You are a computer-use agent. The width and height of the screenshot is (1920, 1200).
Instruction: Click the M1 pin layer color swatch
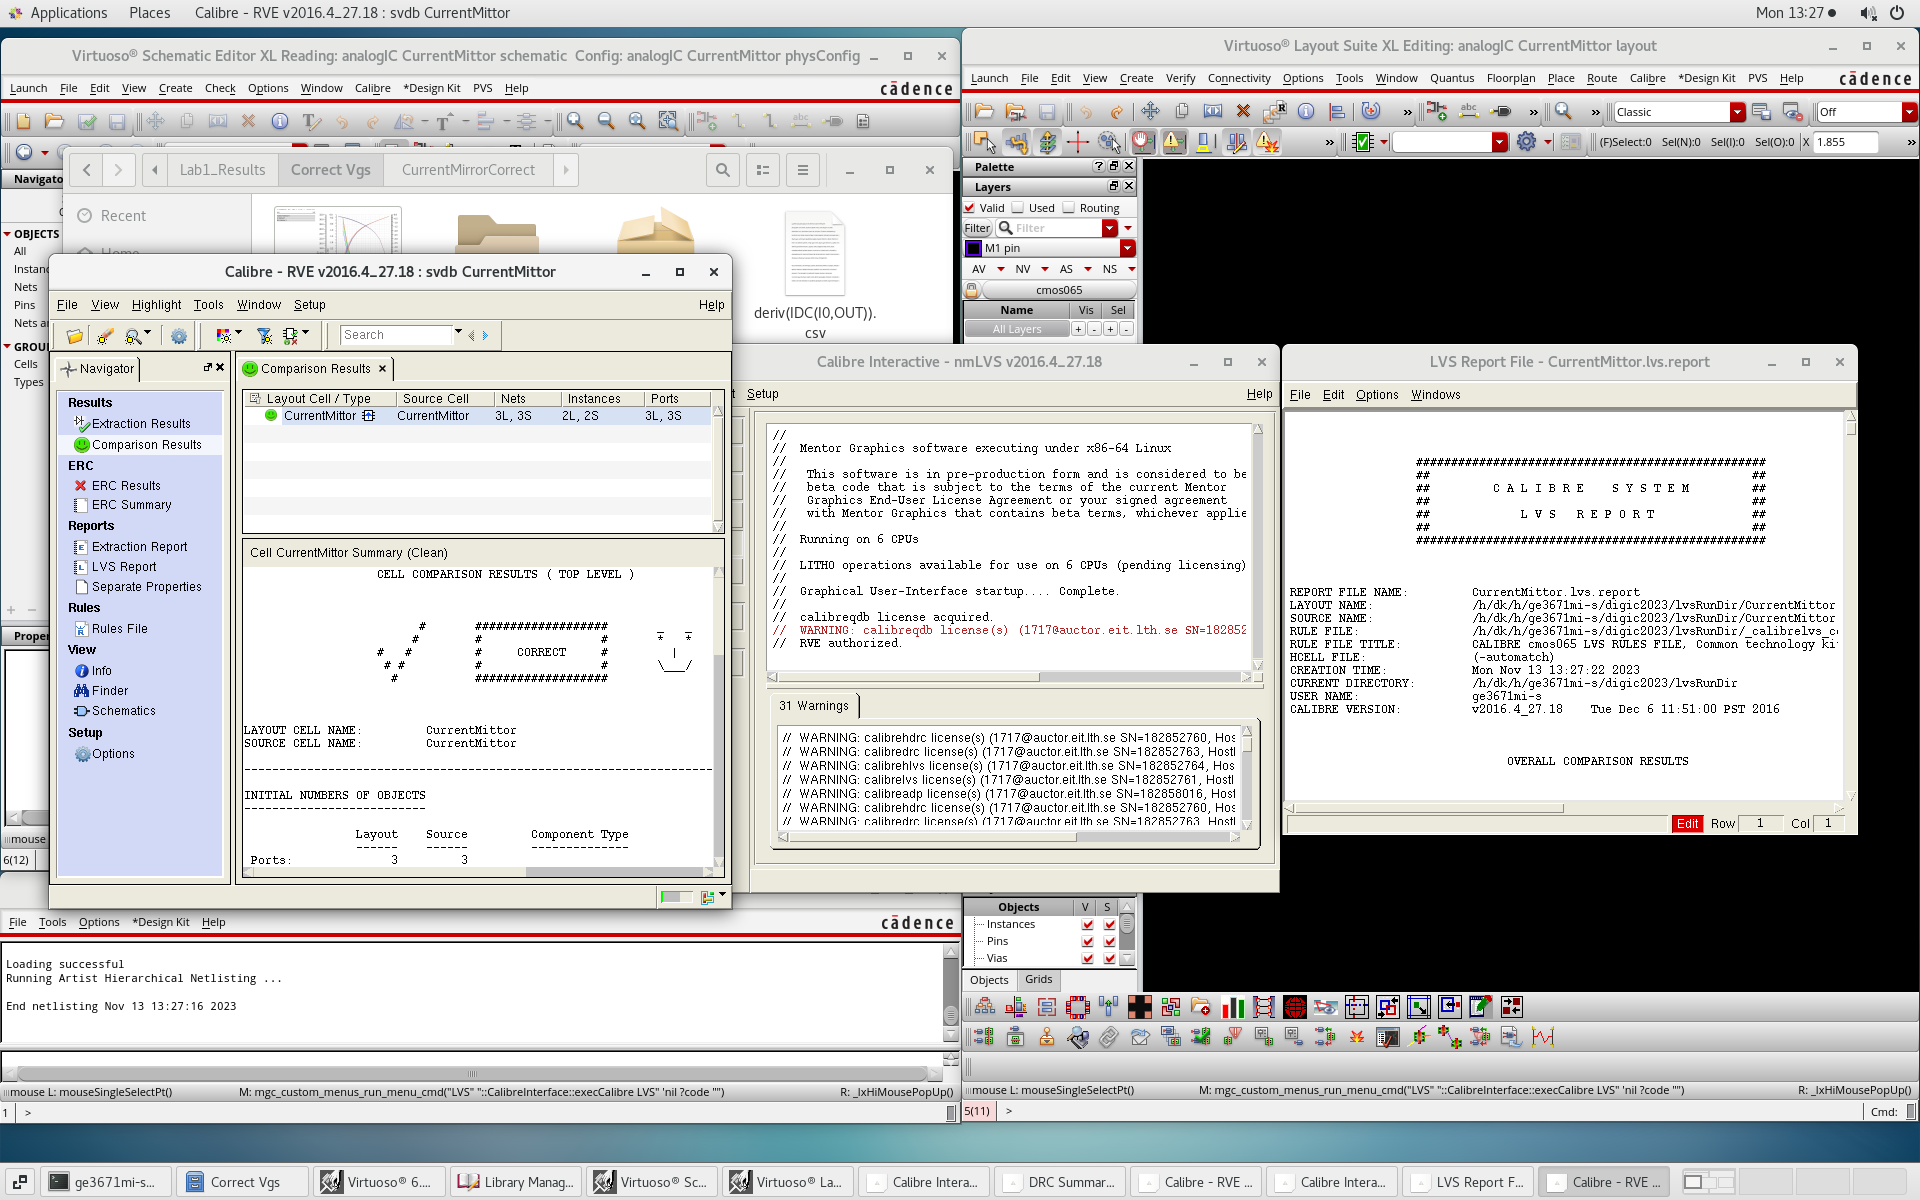point(973,248)
